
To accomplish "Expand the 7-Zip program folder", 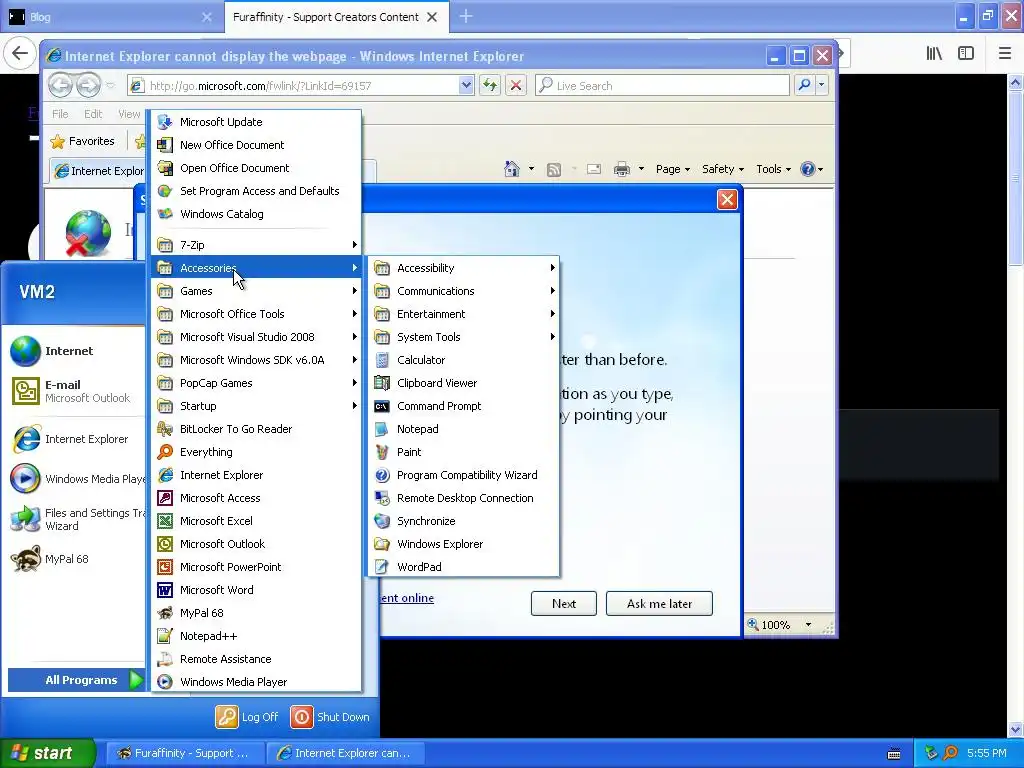I will 256,245.
